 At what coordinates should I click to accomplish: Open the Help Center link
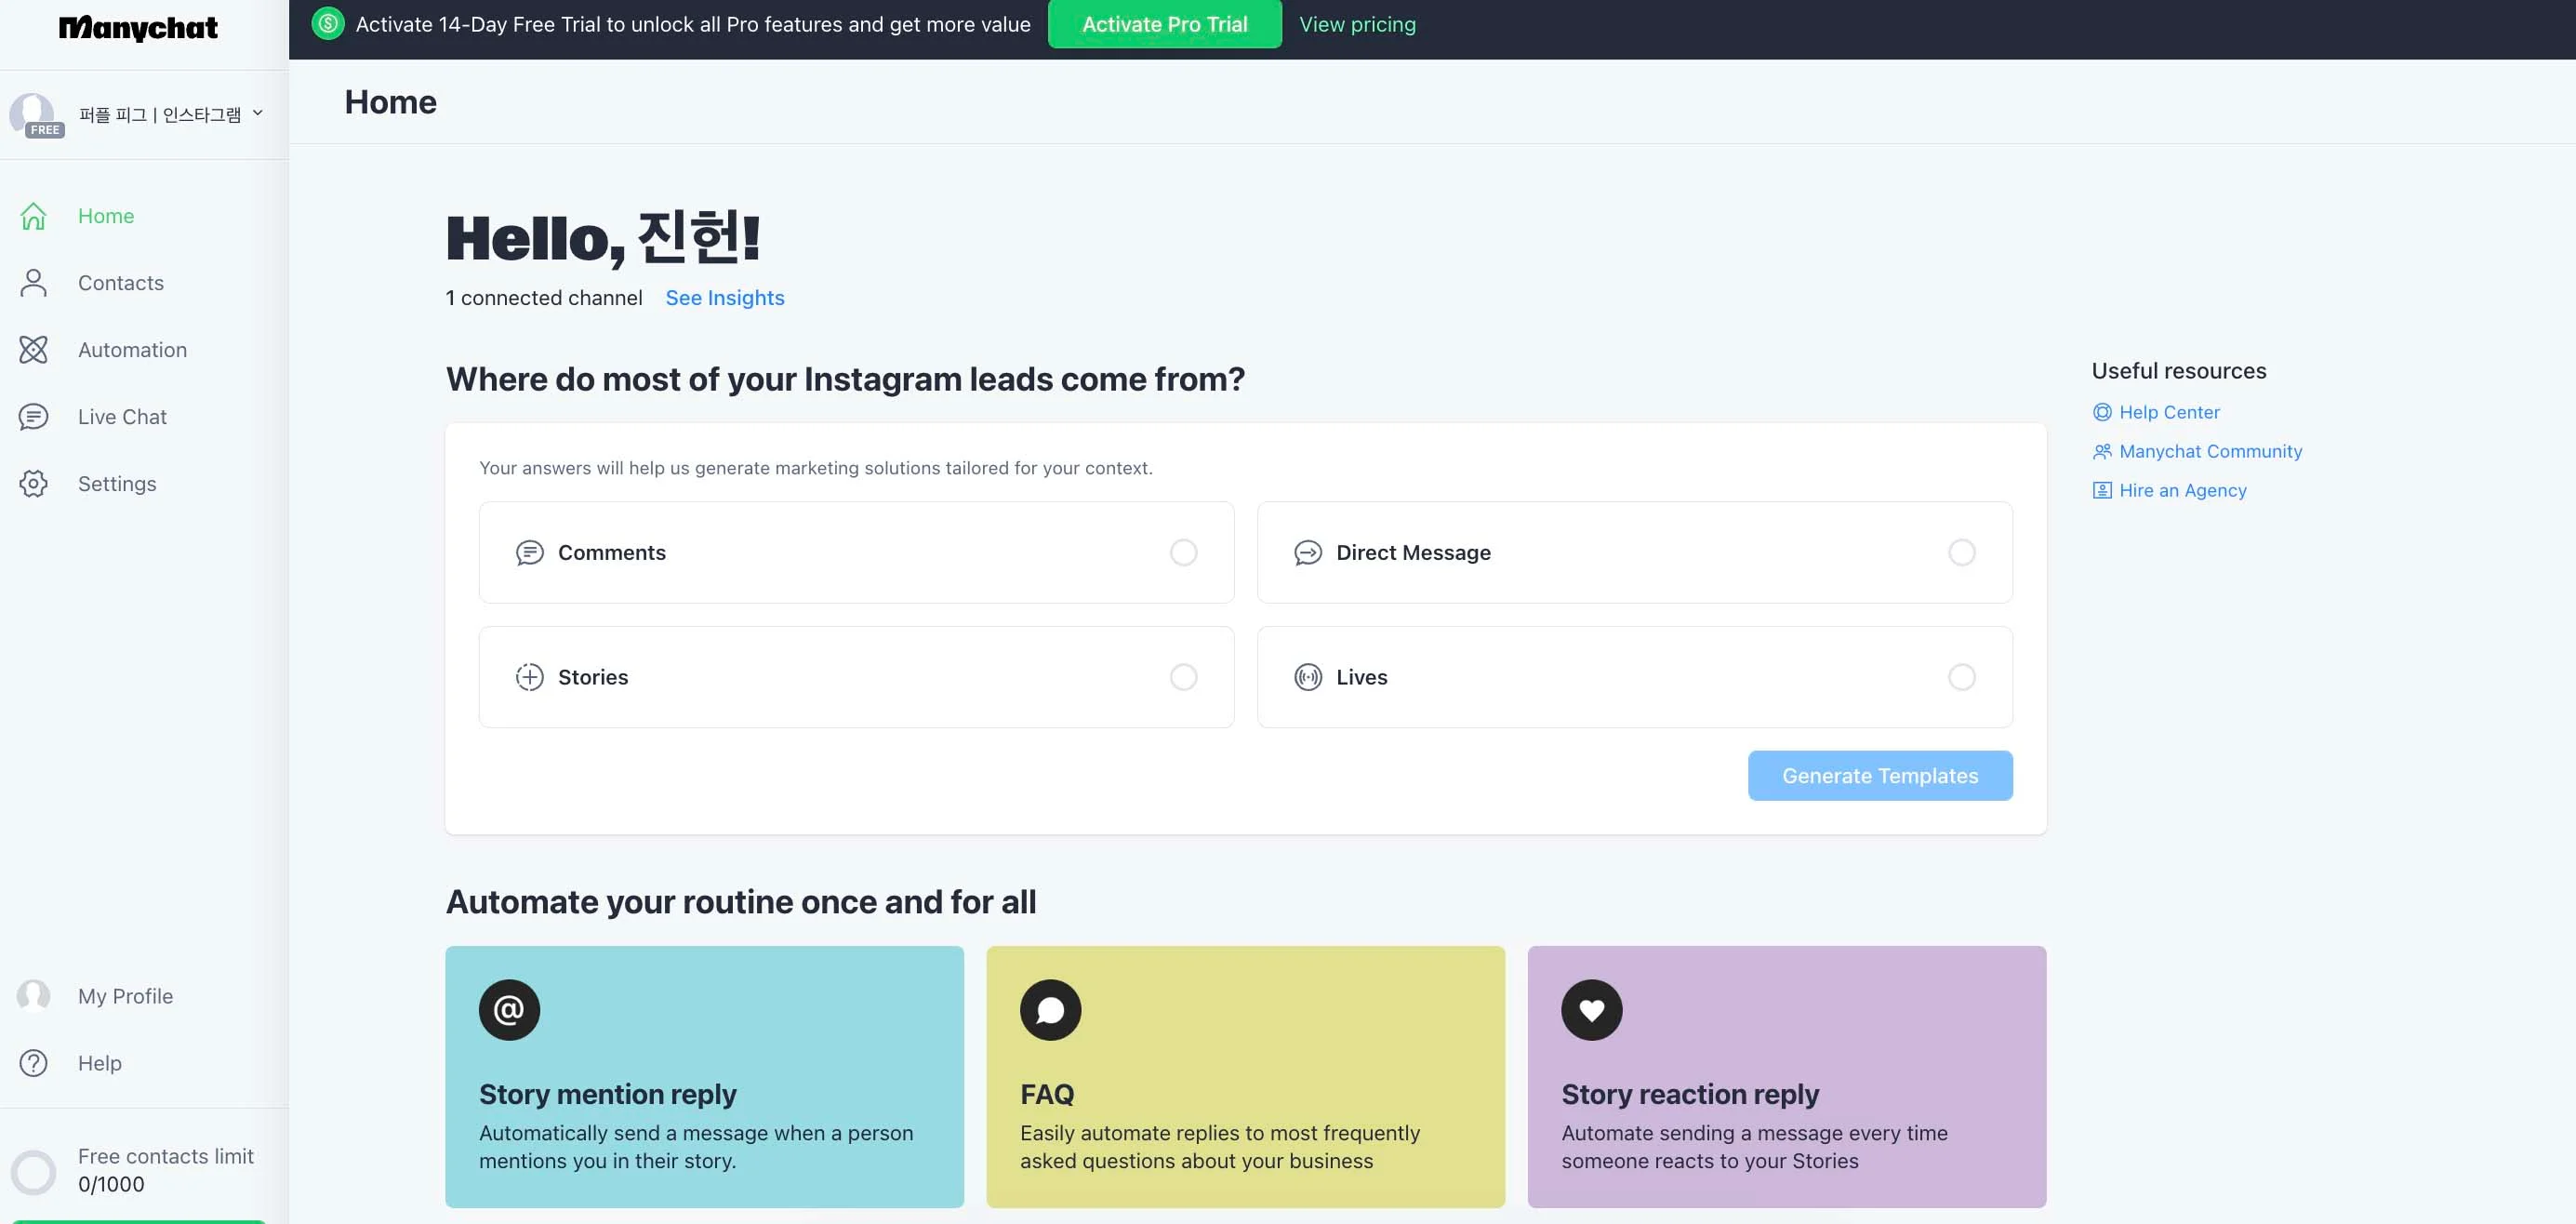(x=2169, y=412)
